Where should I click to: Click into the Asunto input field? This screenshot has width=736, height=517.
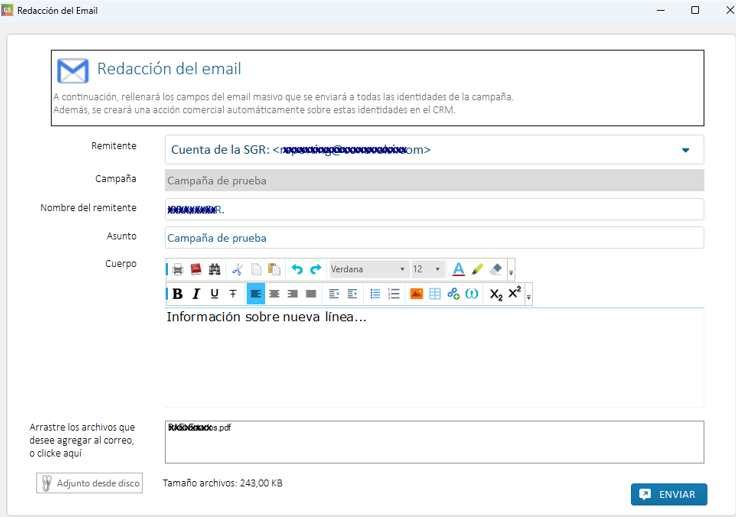434,238
